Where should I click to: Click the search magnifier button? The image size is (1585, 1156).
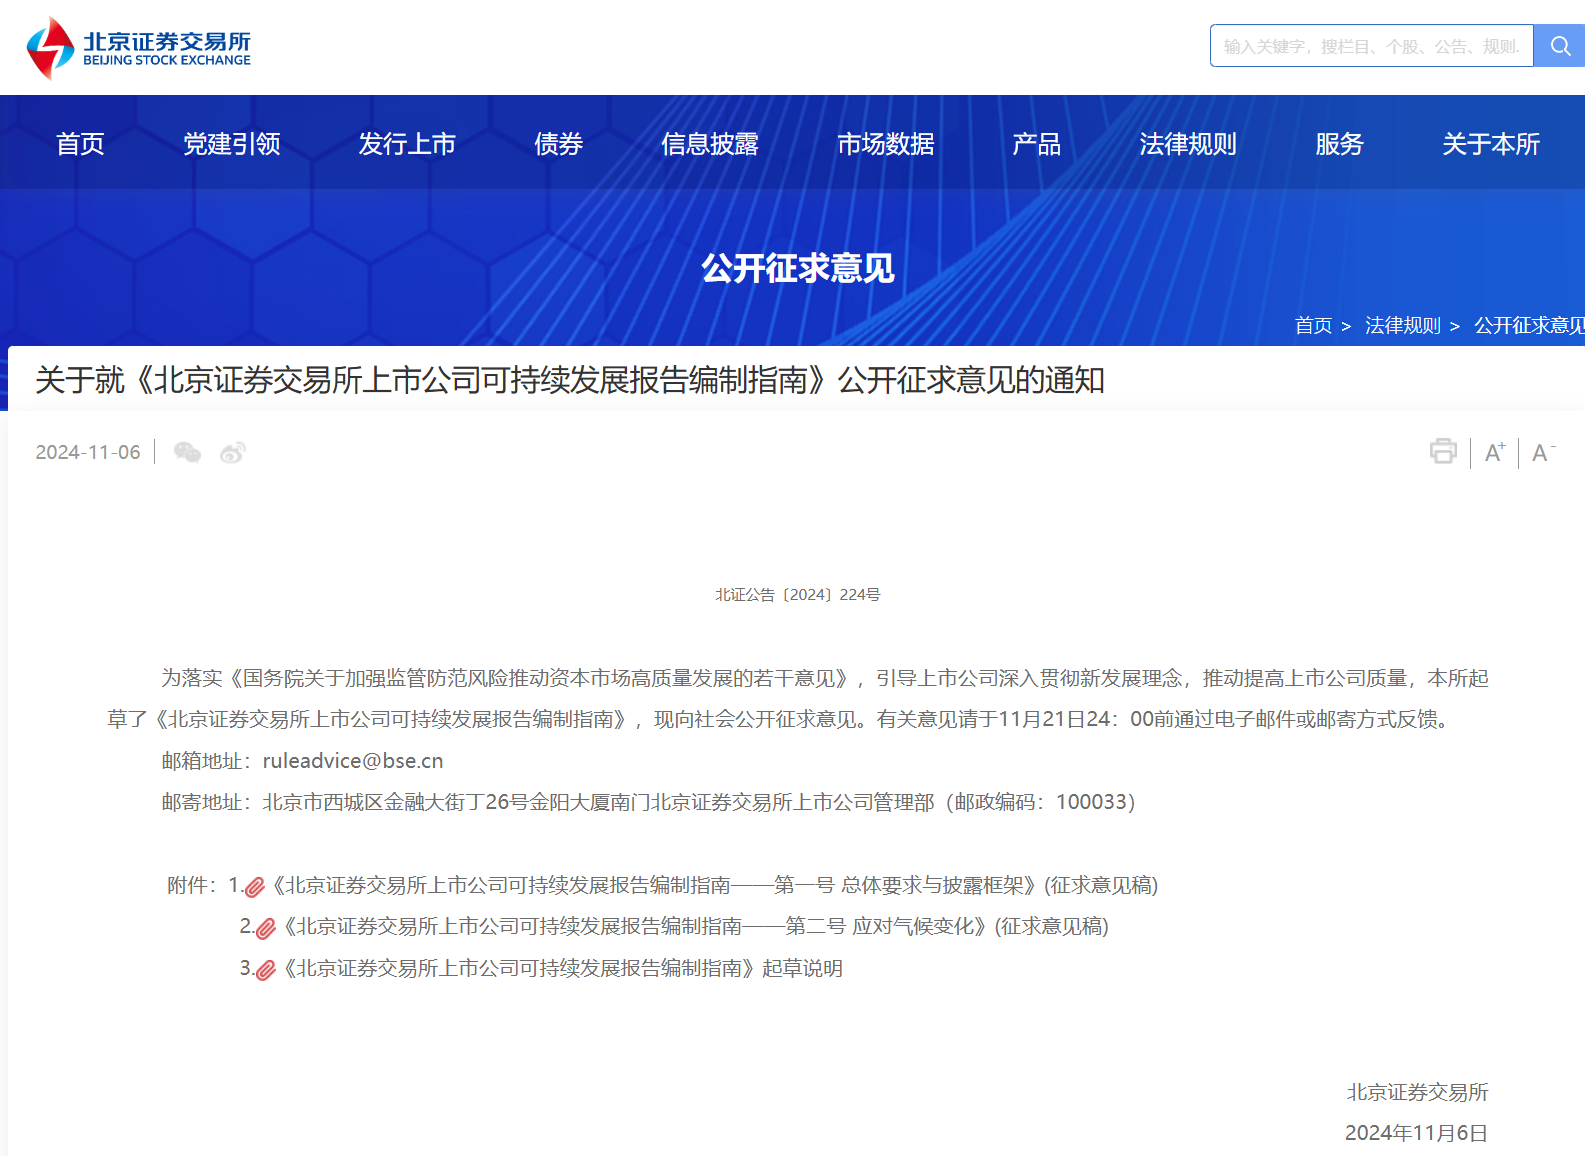tap(1559, 46)
